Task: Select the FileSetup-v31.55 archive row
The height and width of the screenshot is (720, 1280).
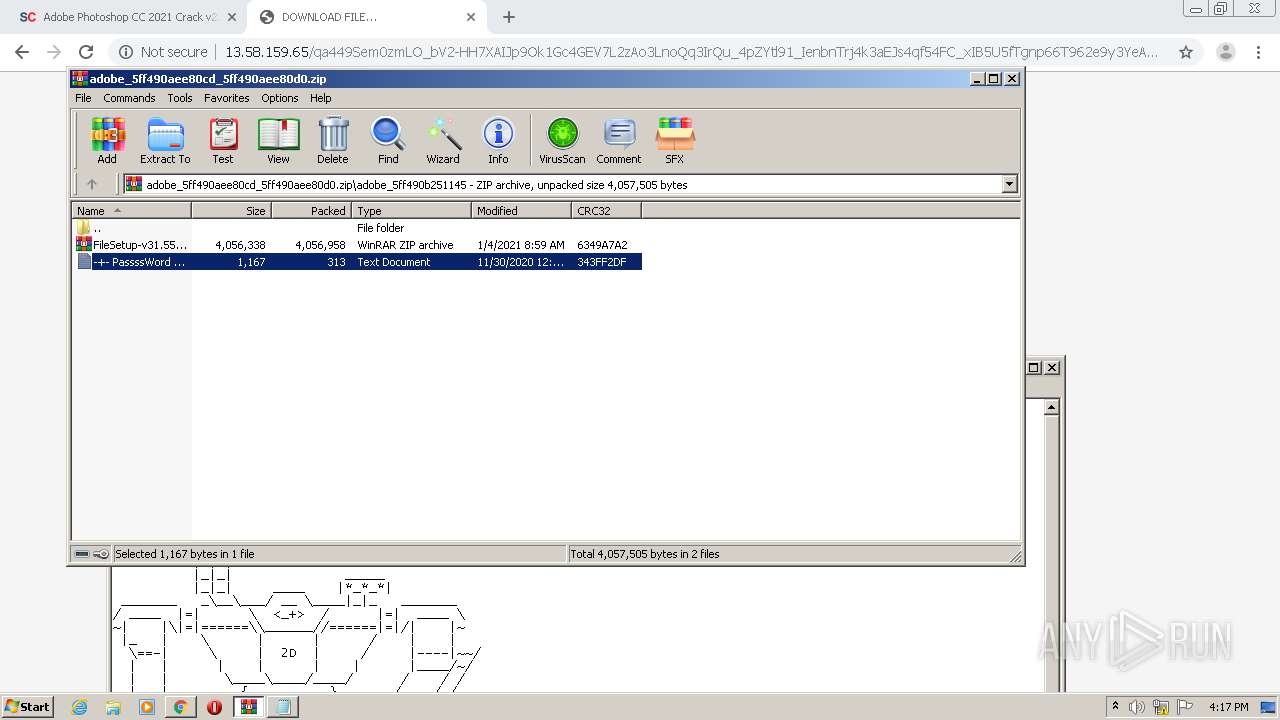Action: [357, 245]
